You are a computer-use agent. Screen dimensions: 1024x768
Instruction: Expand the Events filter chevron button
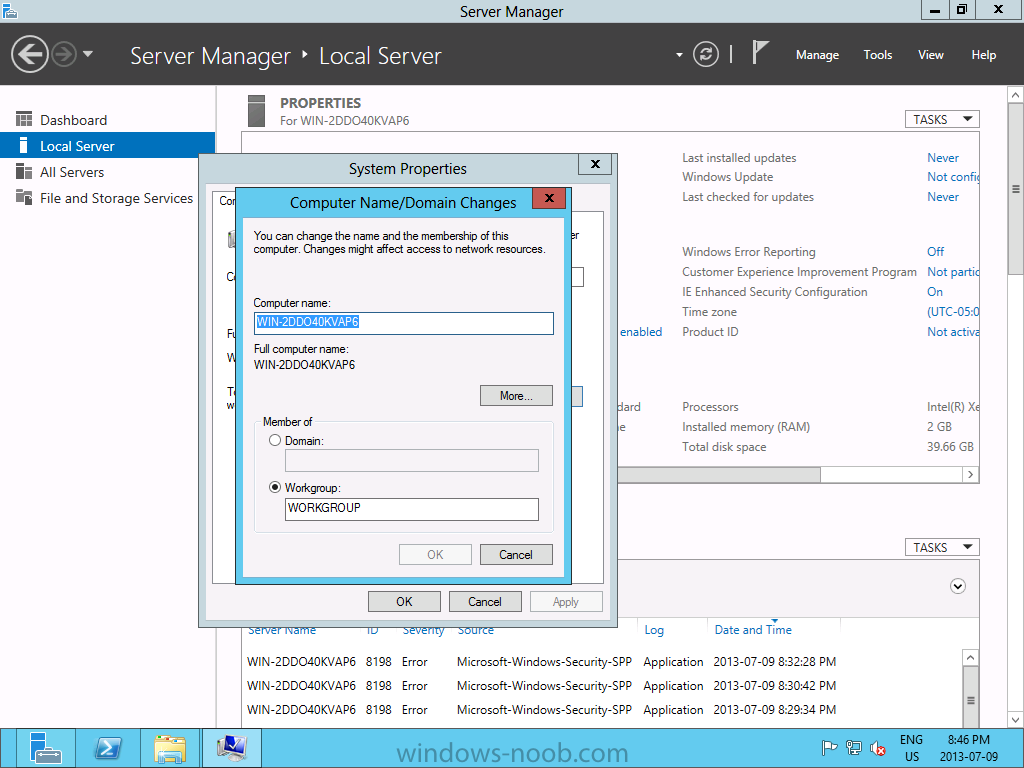pyautogui.click(x=957, y=586)
